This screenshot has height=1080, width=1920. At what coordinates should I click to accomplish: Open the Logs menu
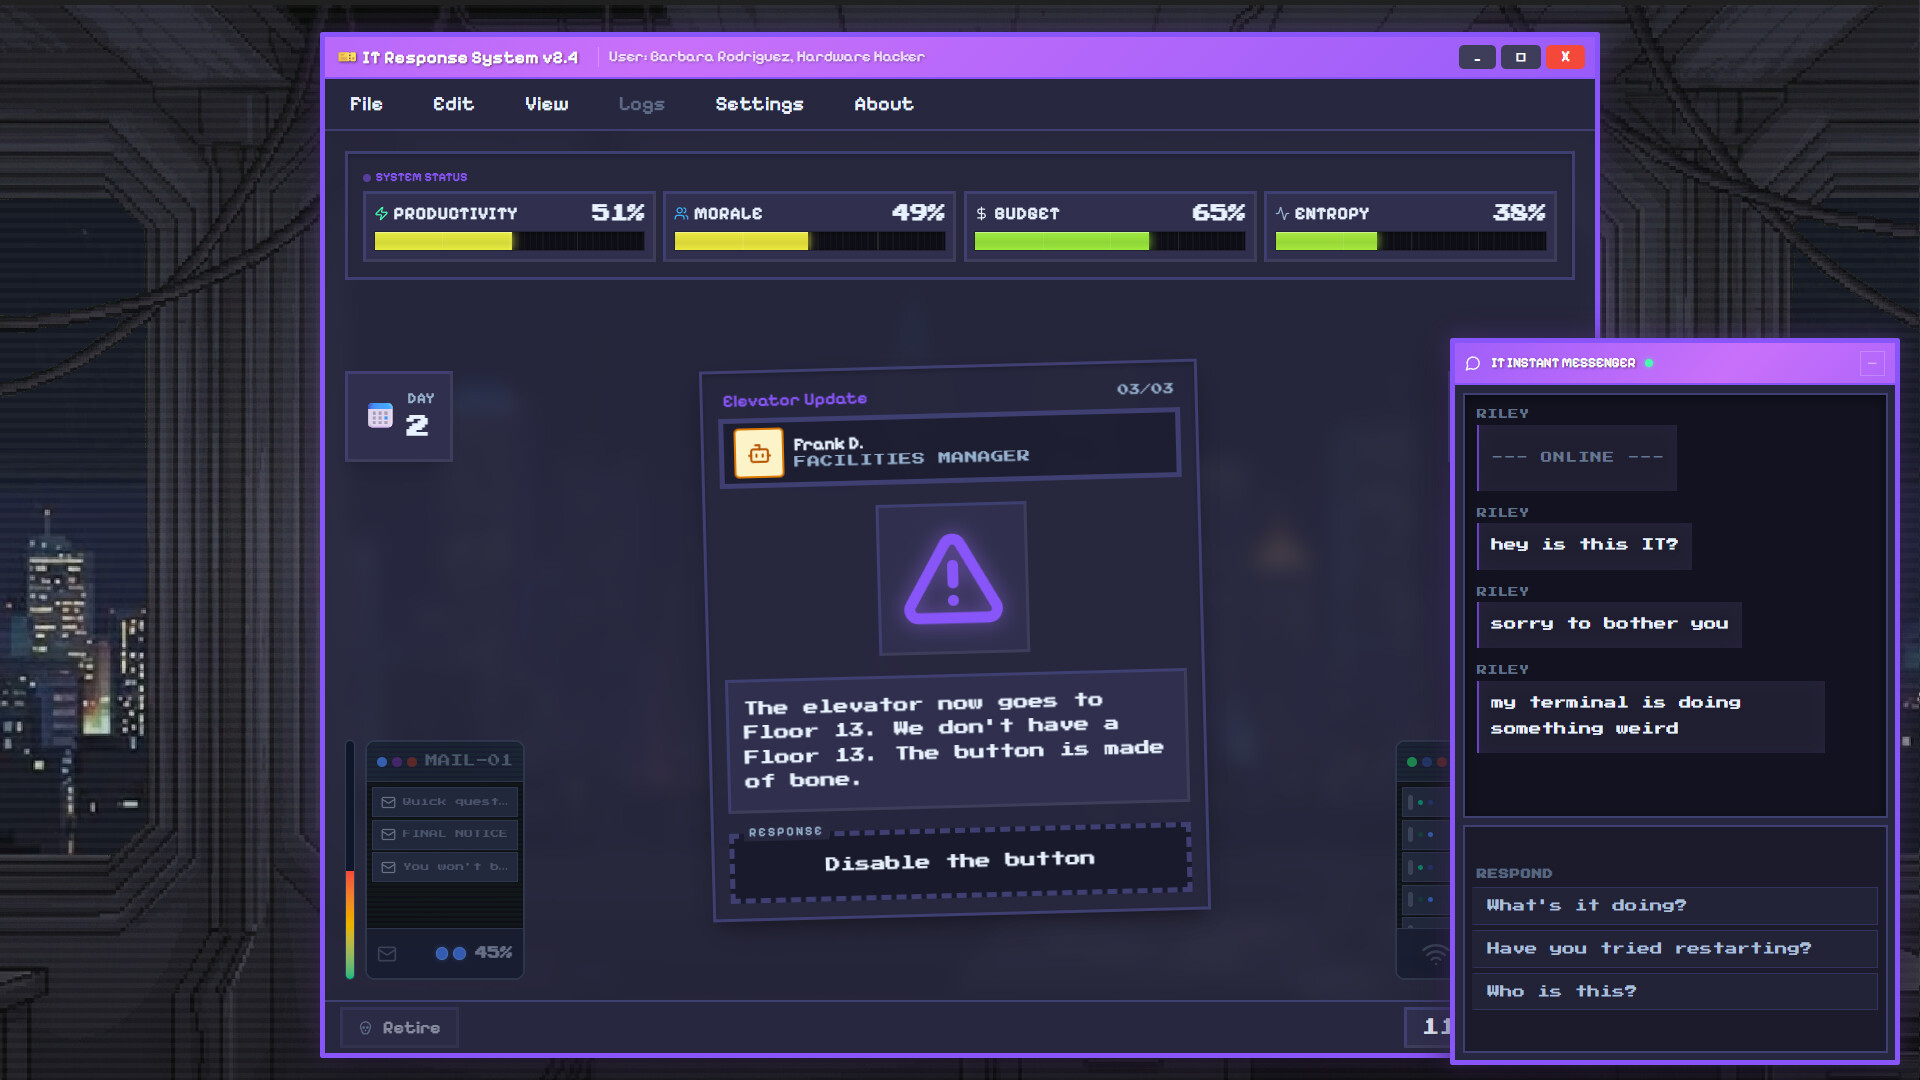[642, 104]
